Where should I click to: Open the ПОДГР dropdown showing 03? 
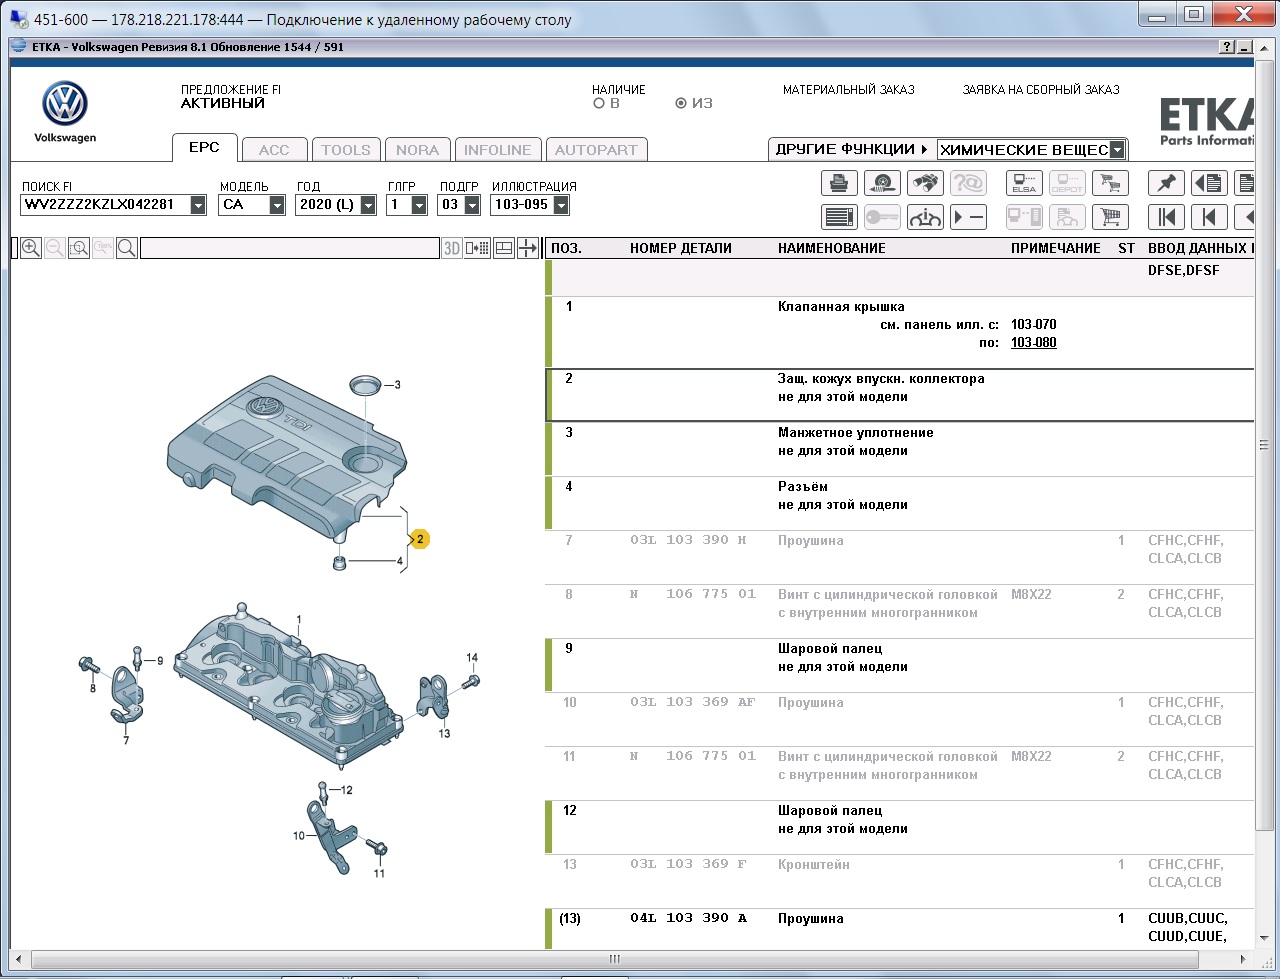(x=470, y=205)
